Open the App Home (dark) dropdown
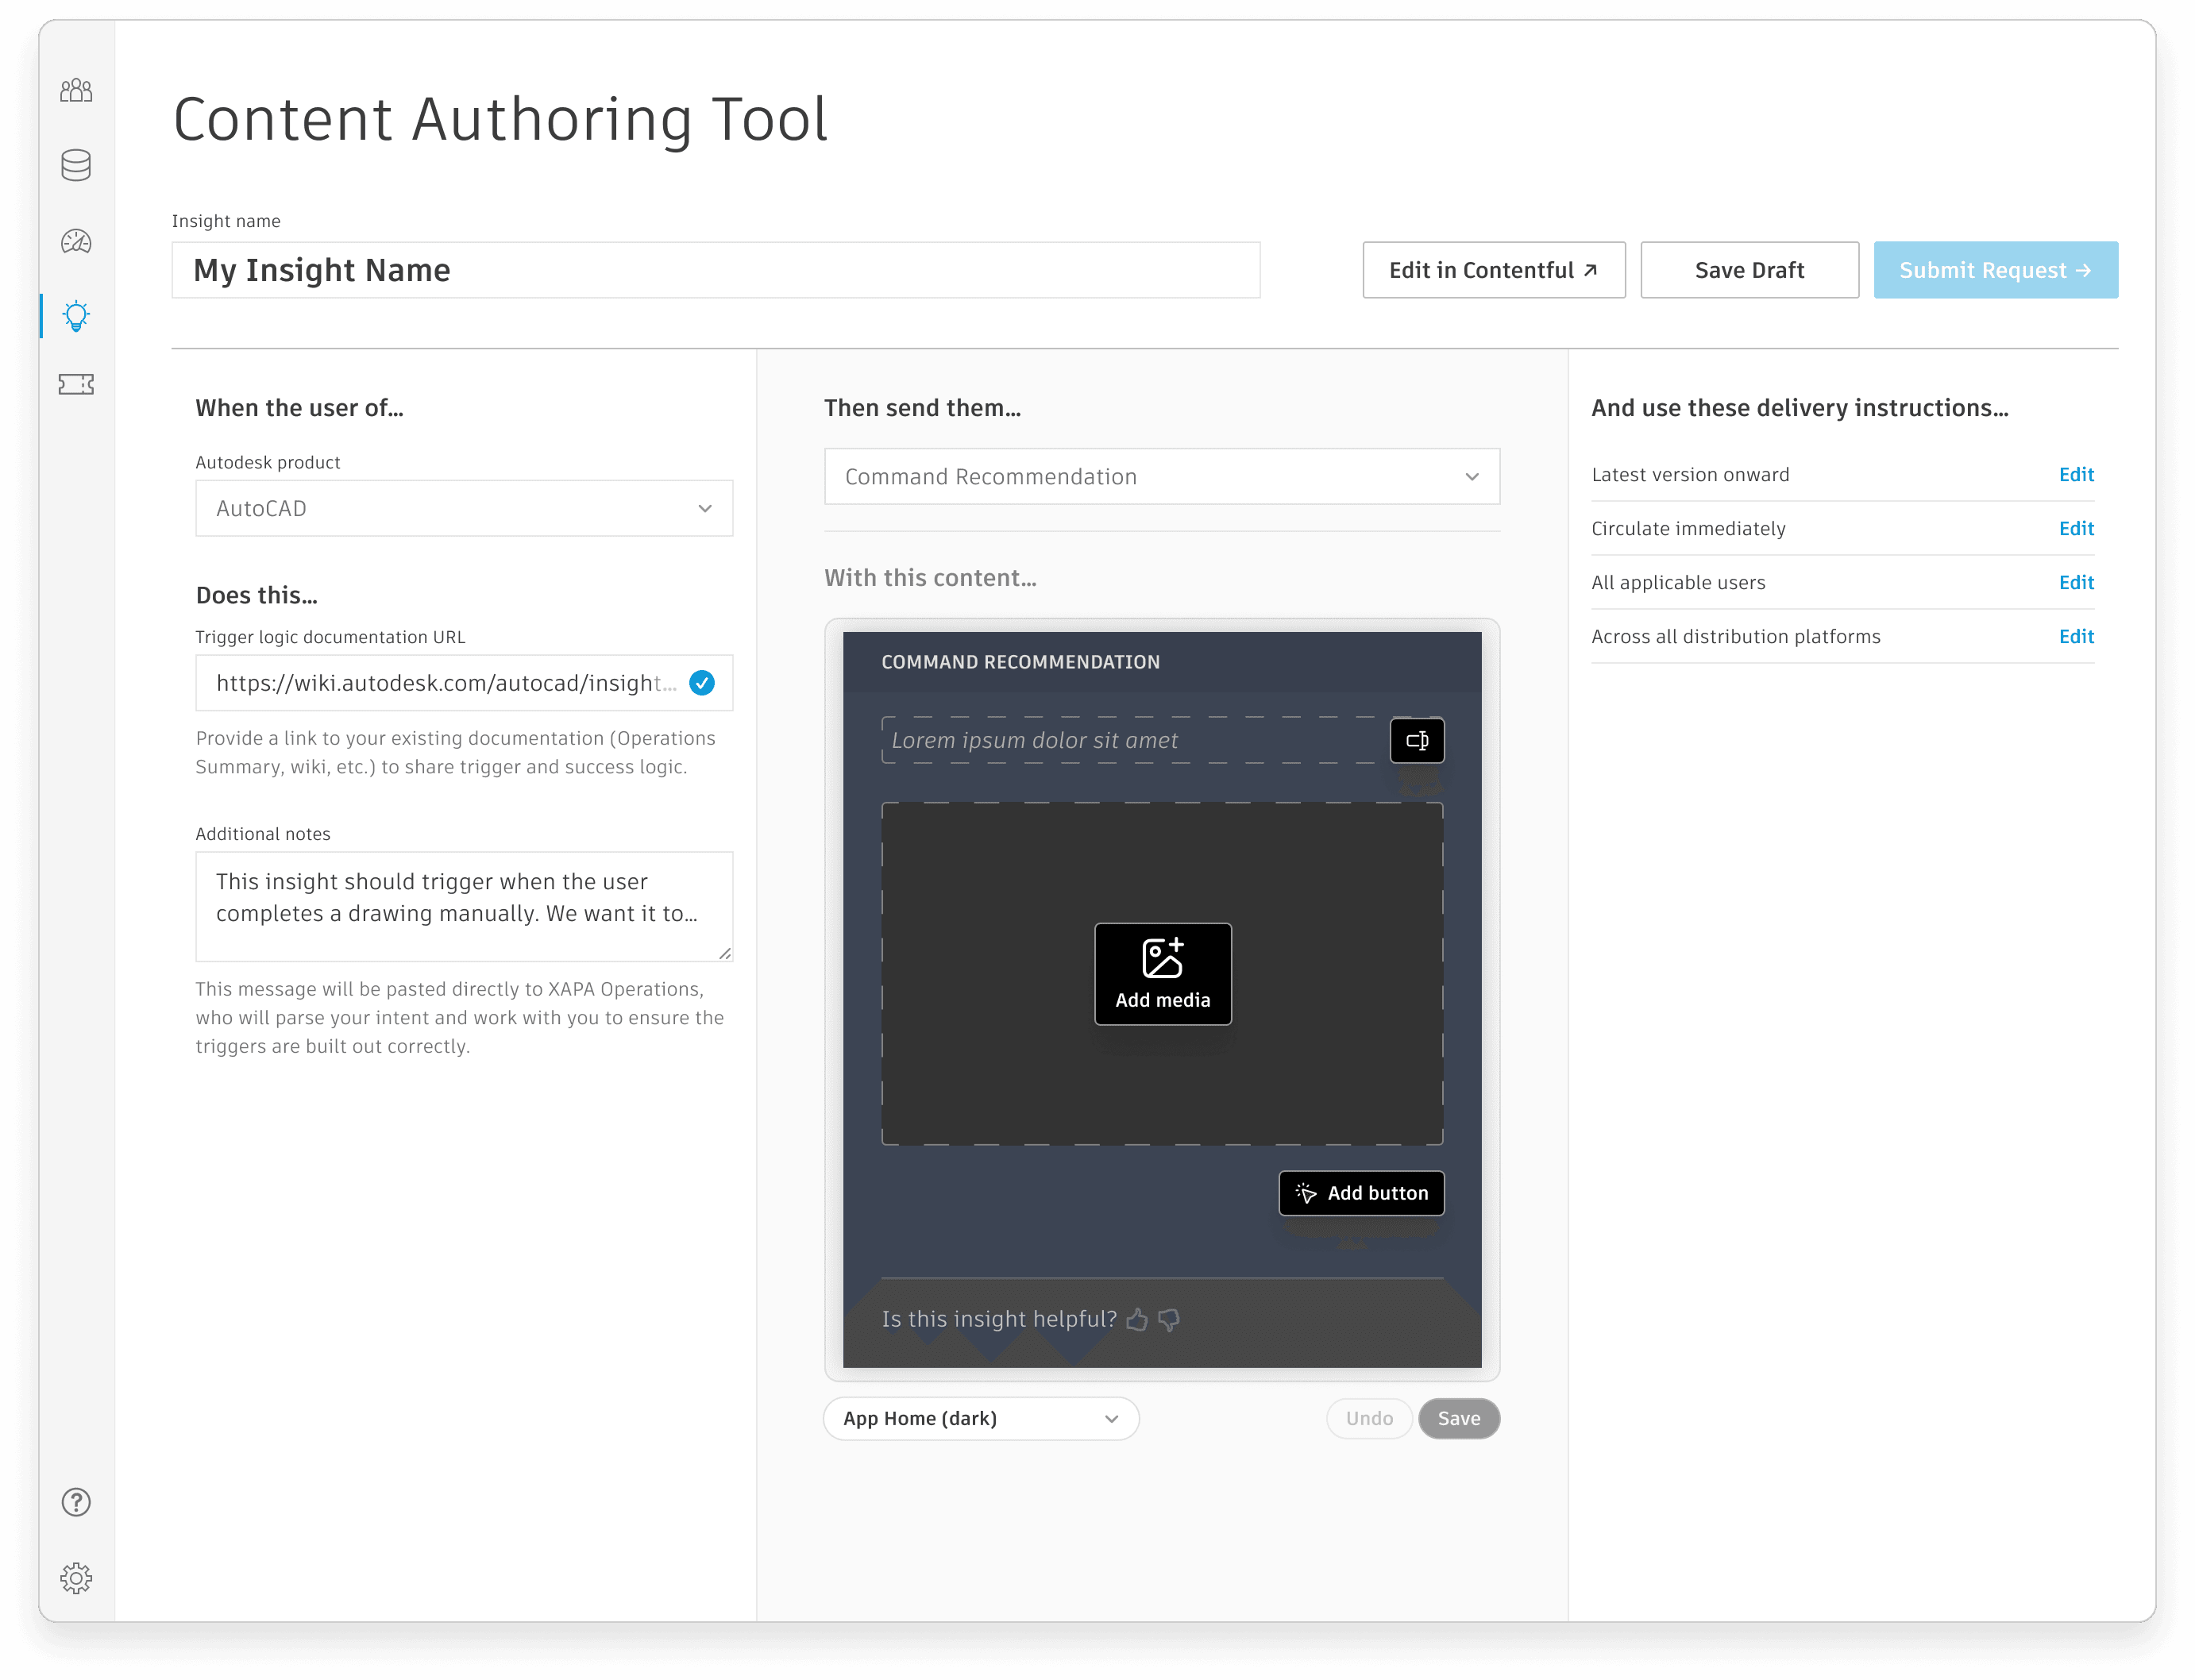This screenshot has height=1680, width=2195. (x=981, y=1418)
